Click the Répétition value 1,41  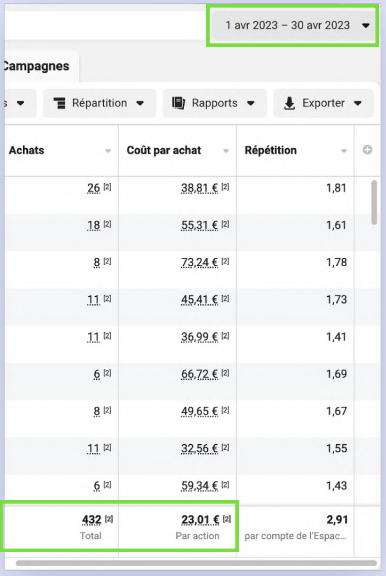[336, 337]
